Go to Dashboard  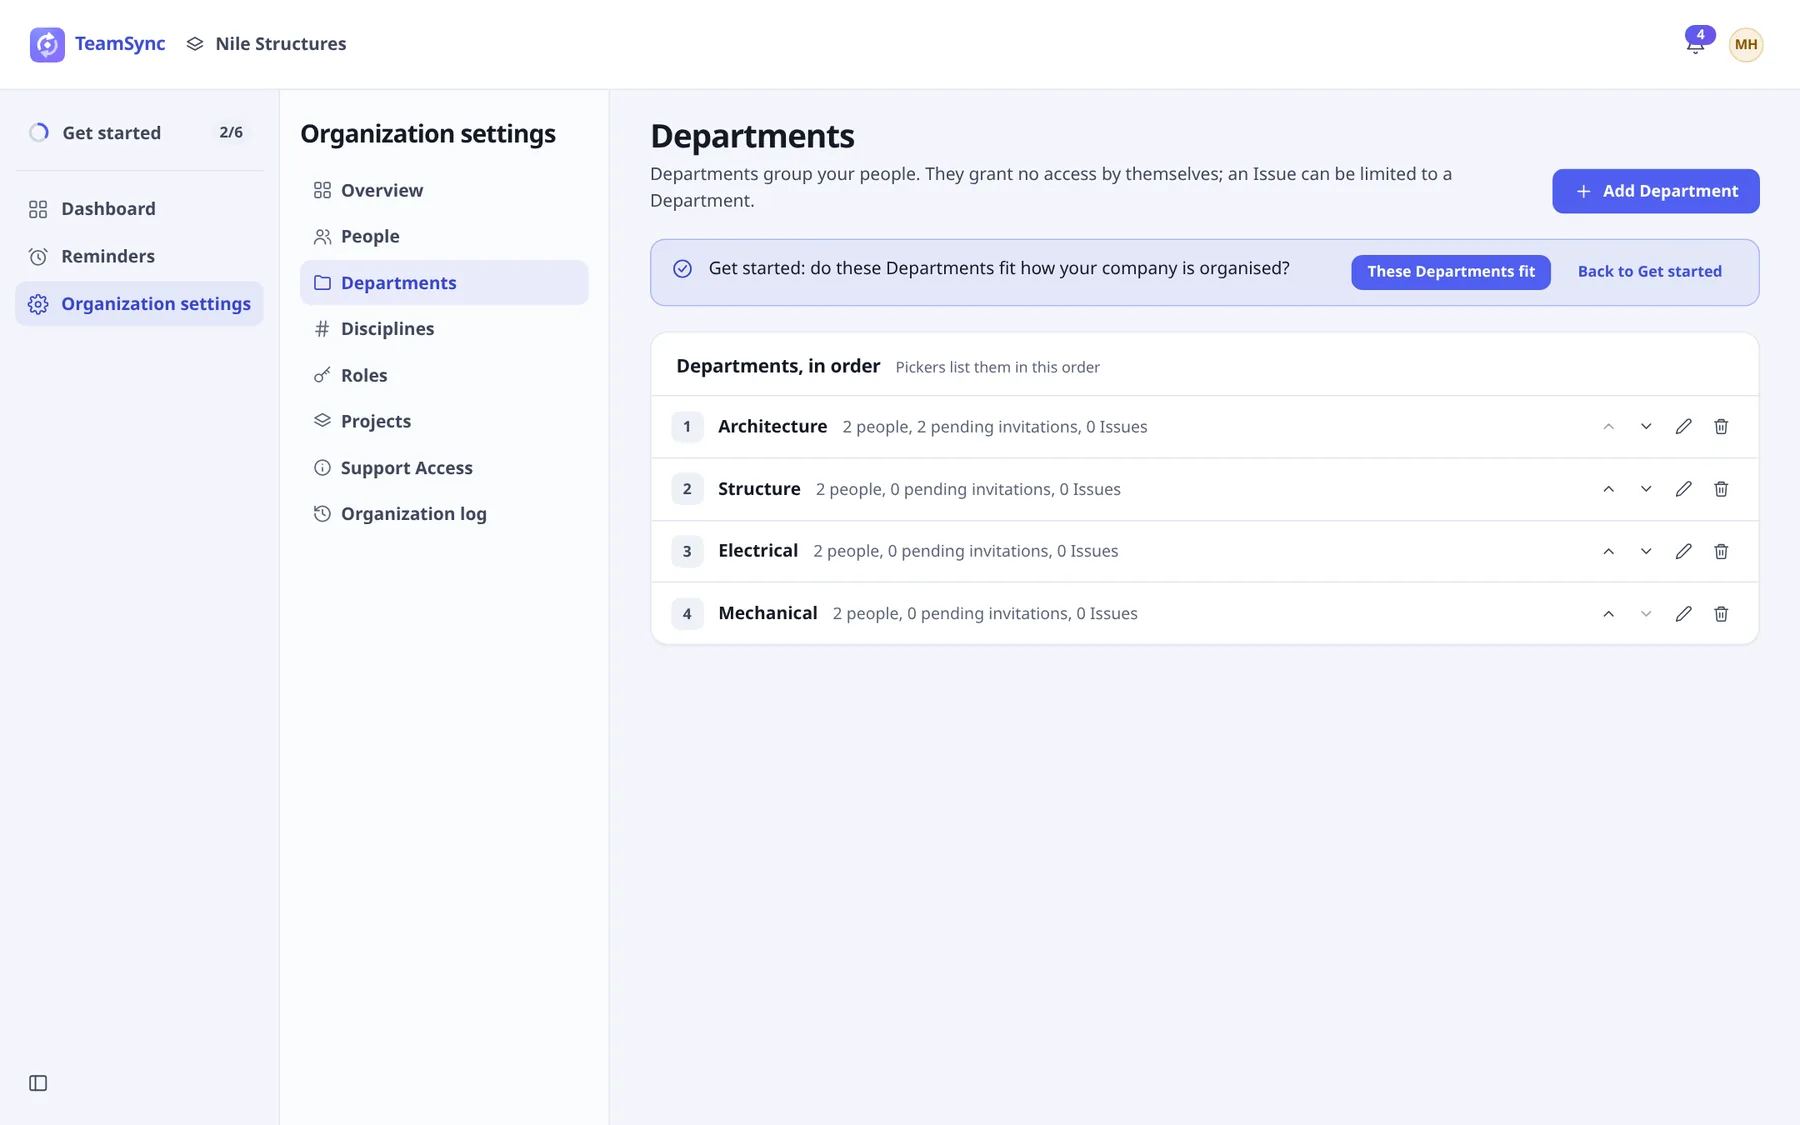(x=140, y=209)
